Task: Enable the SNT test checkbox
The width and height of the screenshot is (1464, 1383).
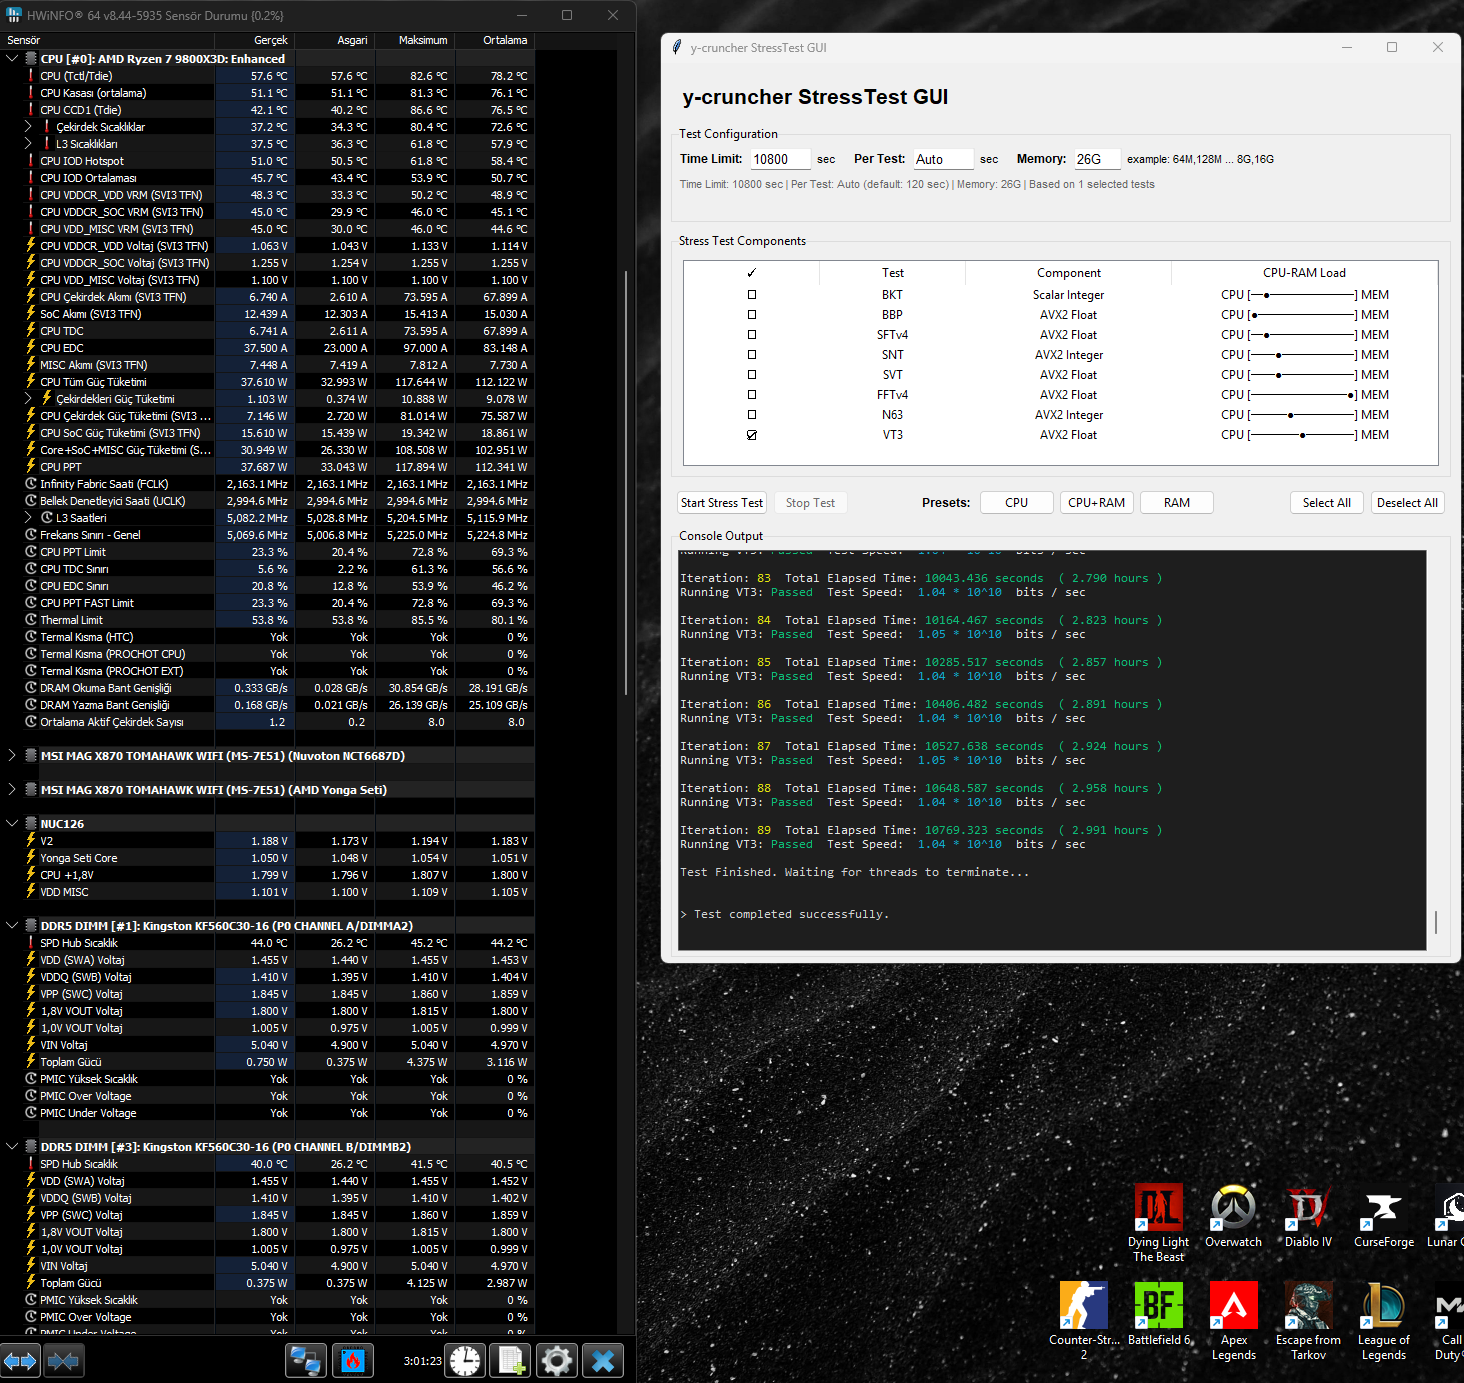Action: click(x=752, y=355)
